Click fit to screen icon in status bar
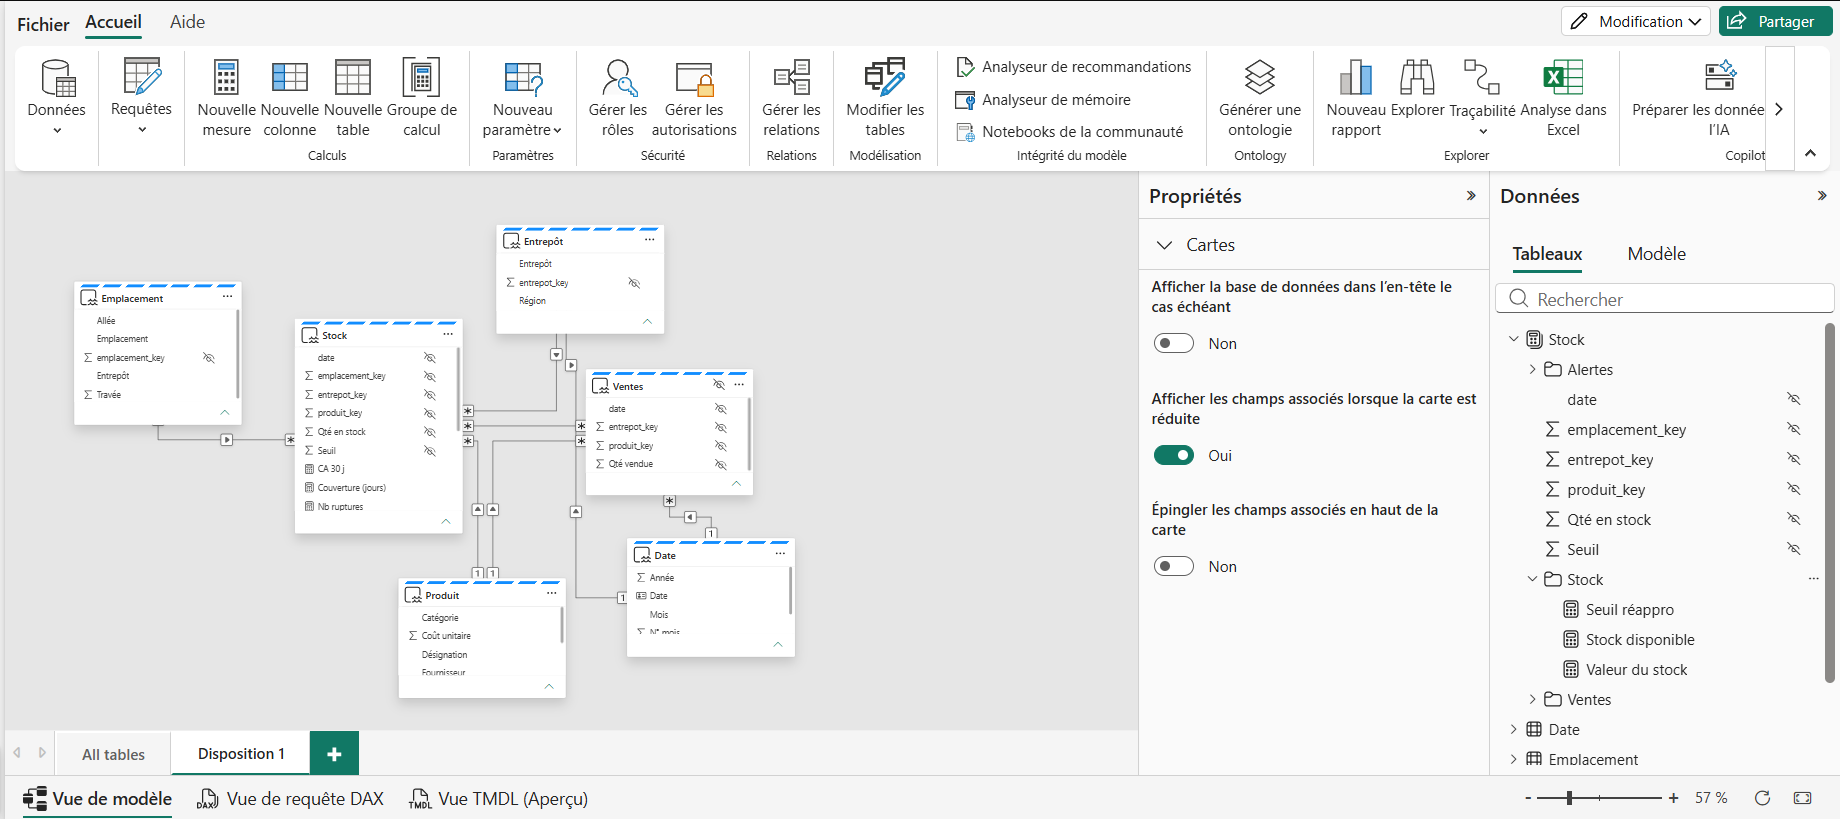 [1803, 798]
